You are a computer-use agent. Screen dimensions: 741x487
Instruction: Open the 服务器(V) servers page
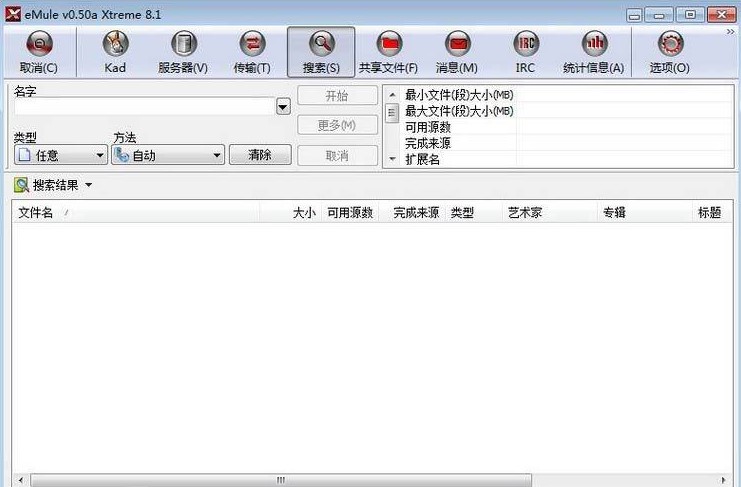pos(183,52)
